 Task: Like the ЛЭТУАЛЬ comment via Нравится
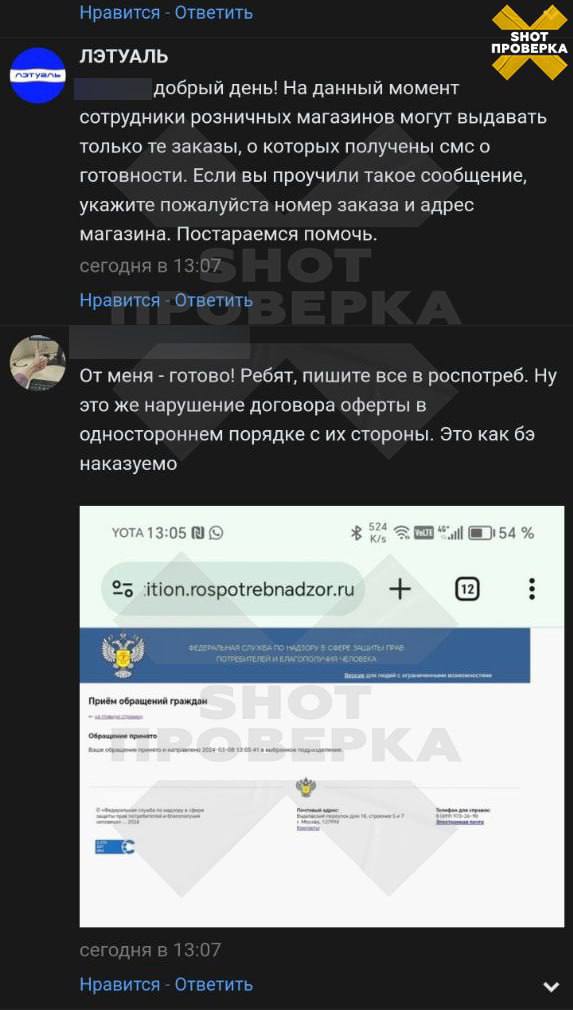tap(120, 300)
